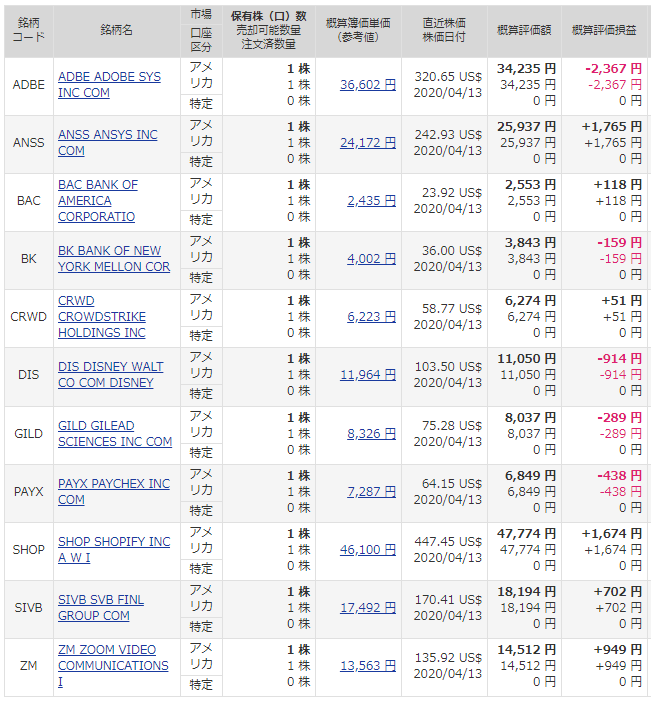Open CRWD CROWDSTRIKE HOLDINGS INC link
Screen dimensions: 651x702
(x=102, y=317)
